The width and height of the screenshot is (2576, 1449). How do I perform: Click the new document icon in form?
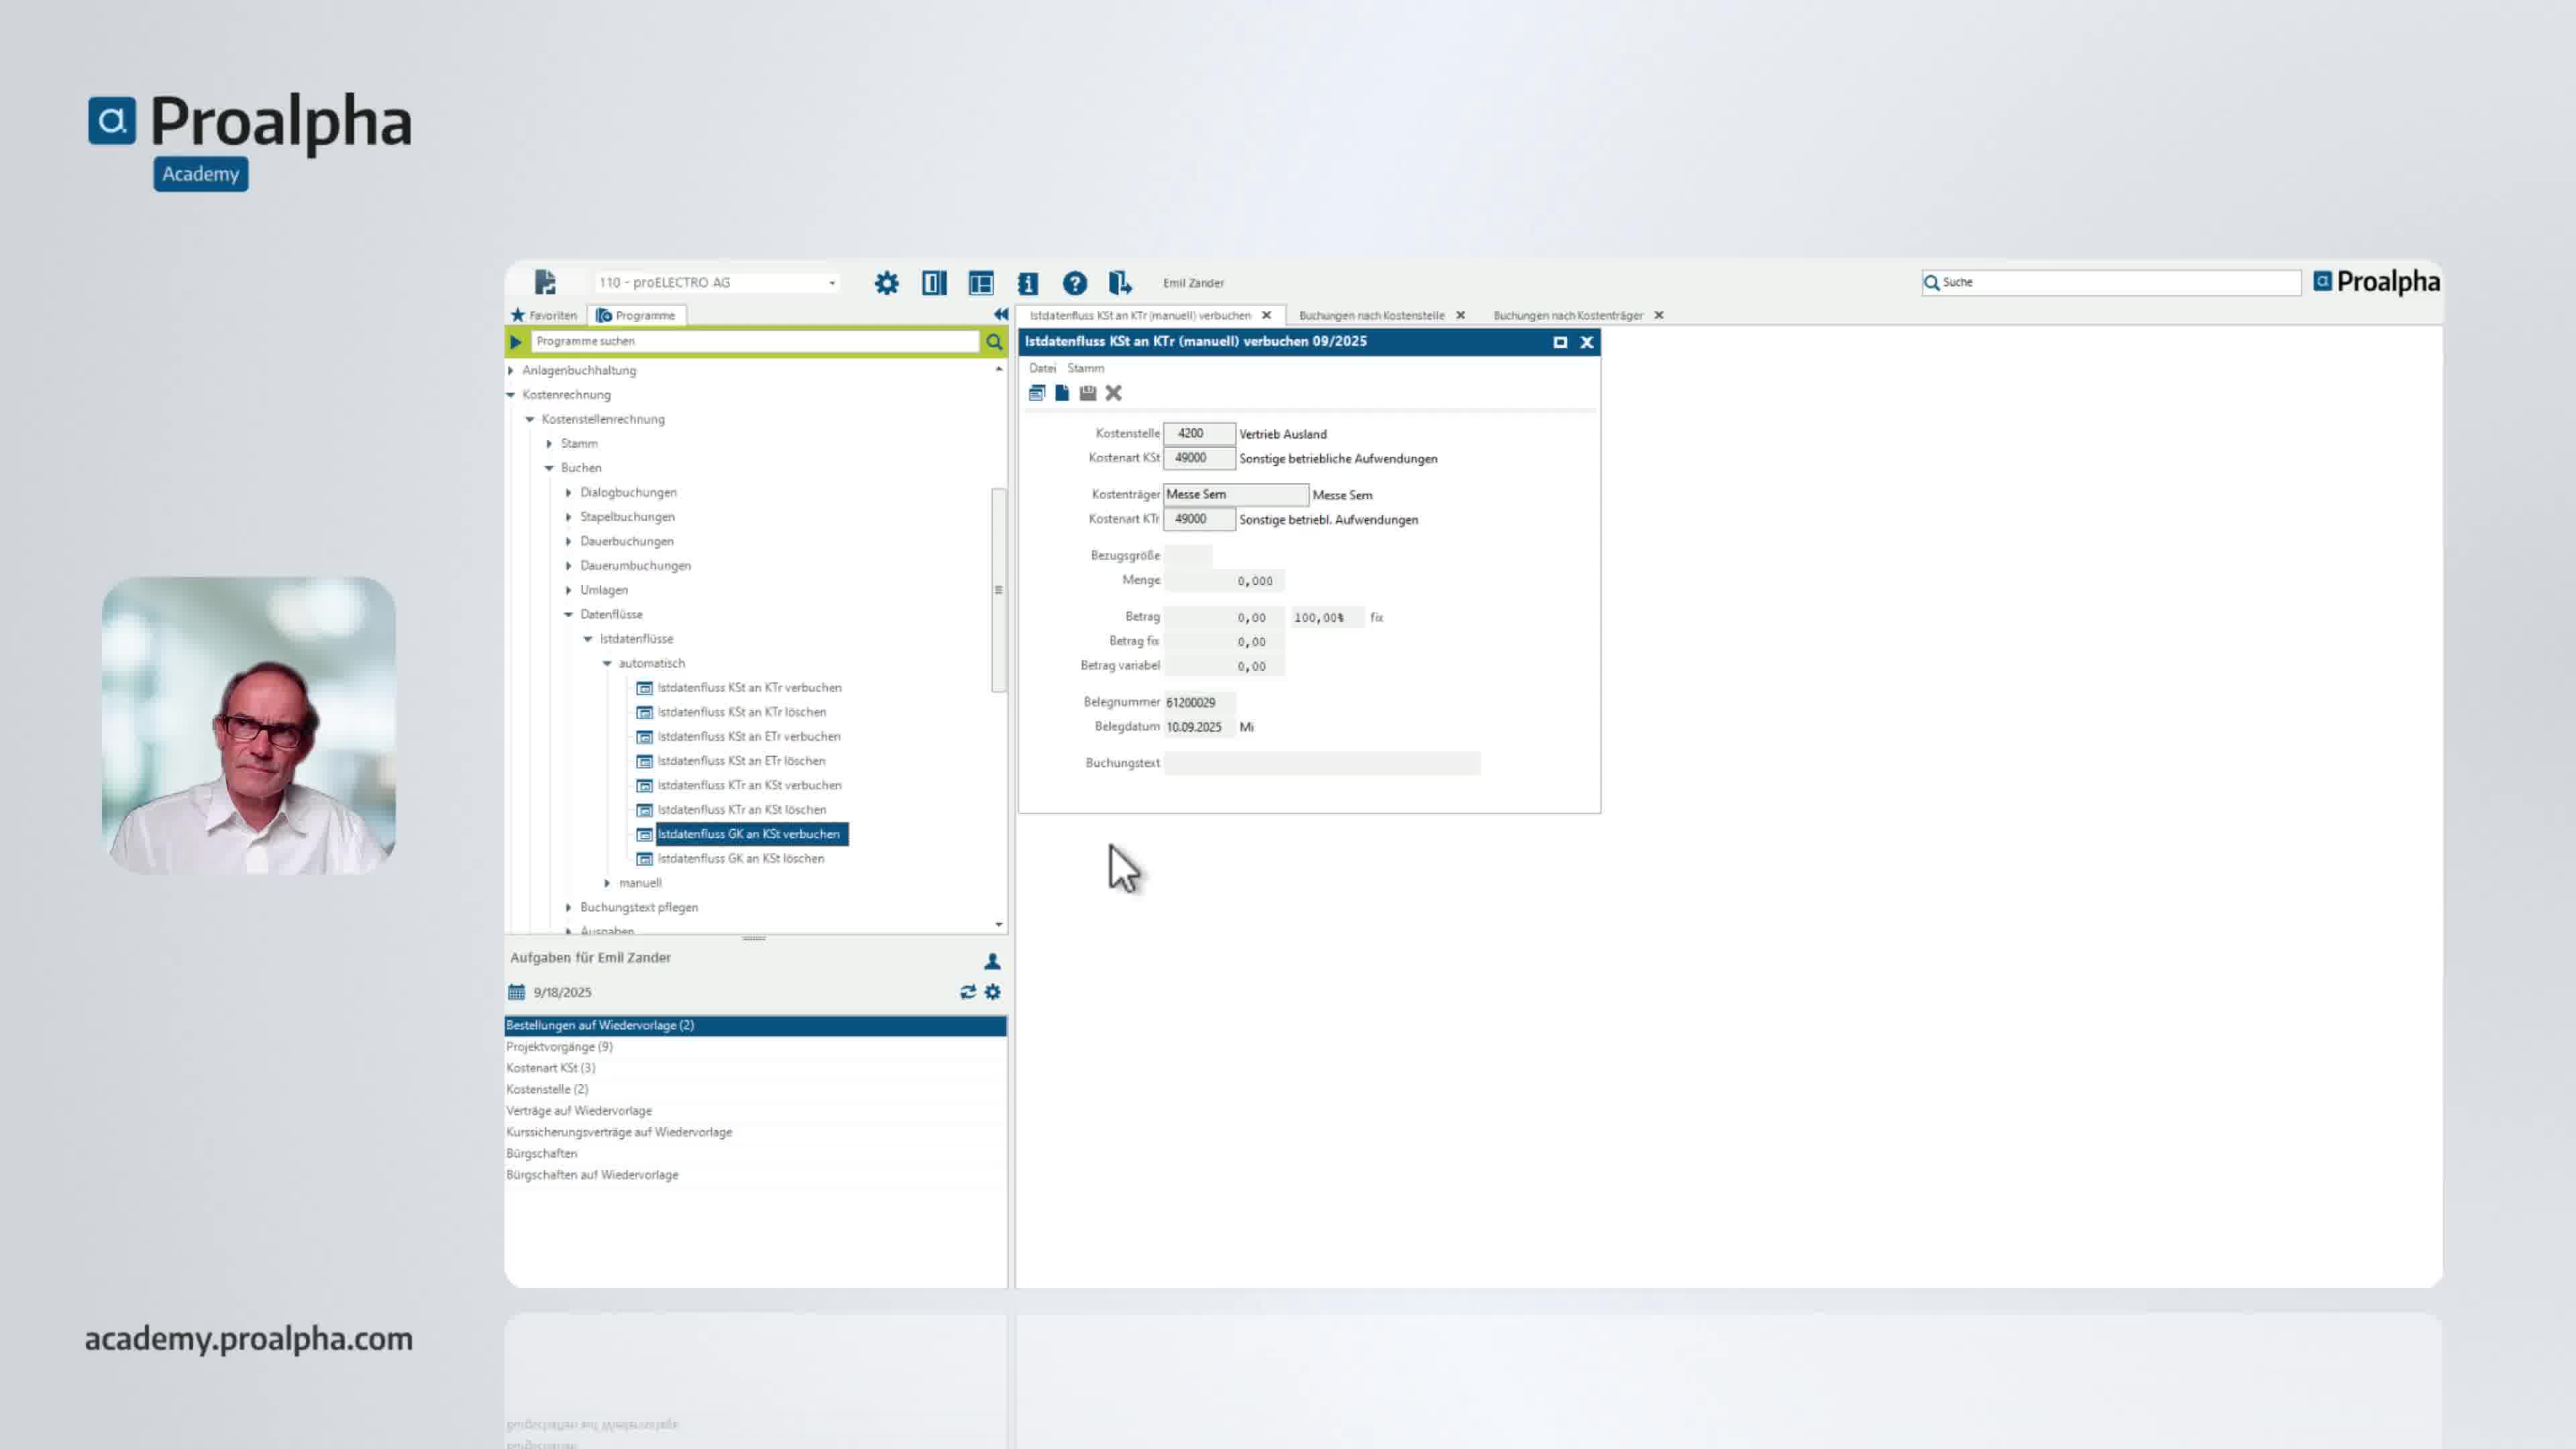[x=1062, y=393]
